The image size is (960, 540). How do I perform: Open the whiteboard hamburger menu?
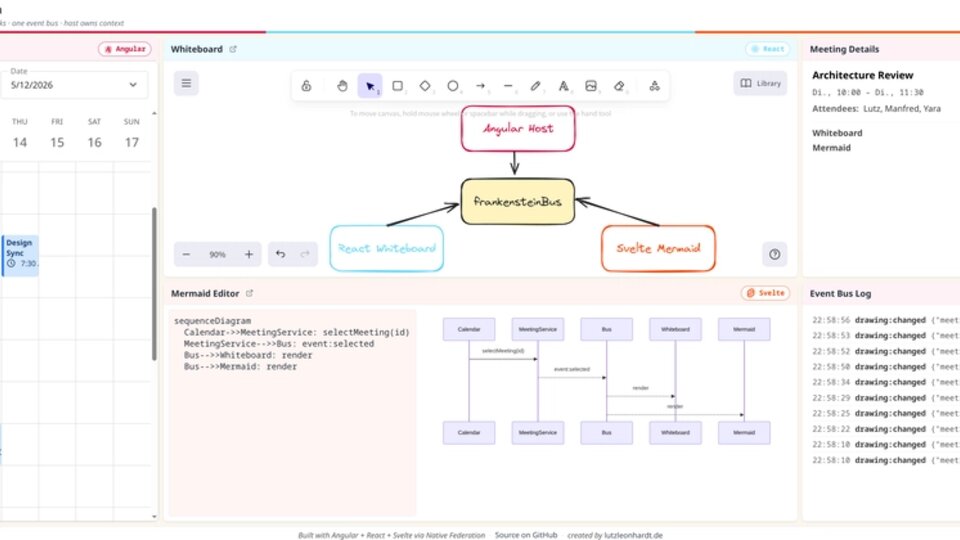186,83
